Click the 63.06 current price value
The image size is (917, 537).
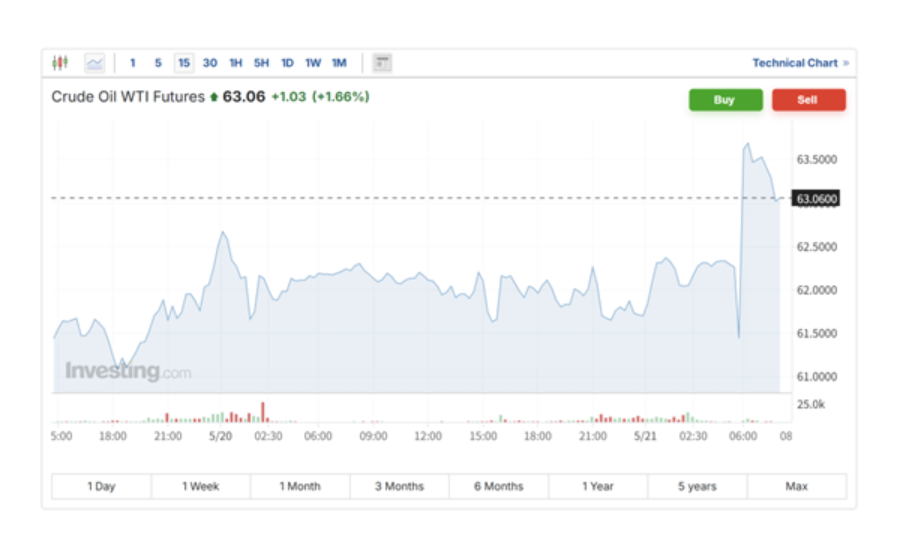click(244, 97)
